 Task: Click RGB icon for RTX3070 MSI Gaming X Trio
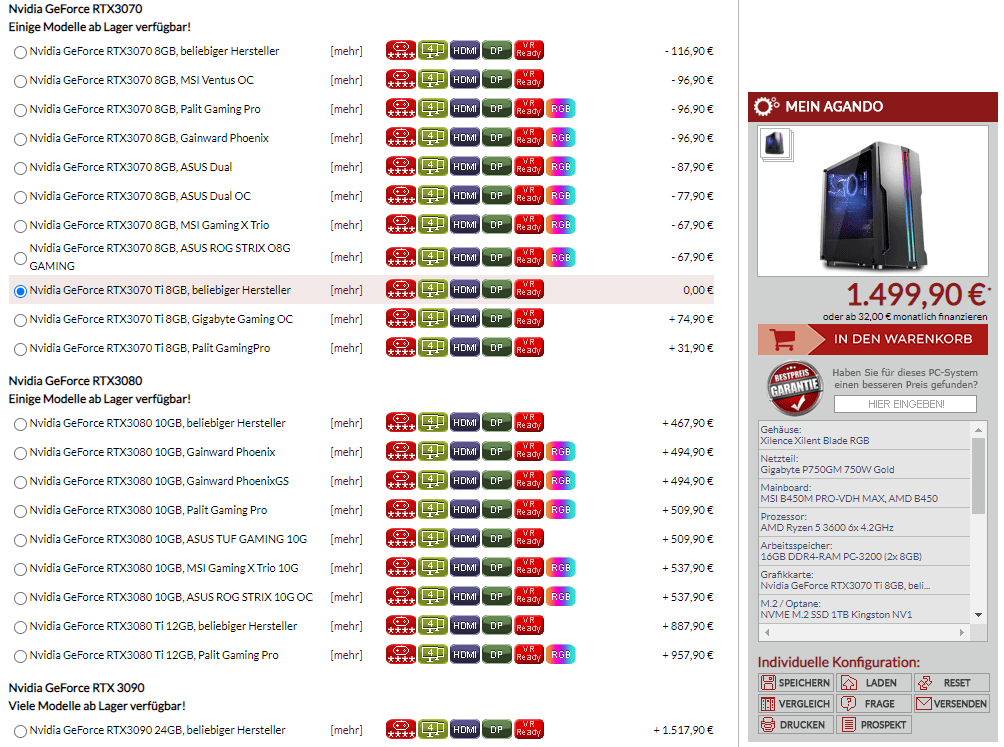561,225
